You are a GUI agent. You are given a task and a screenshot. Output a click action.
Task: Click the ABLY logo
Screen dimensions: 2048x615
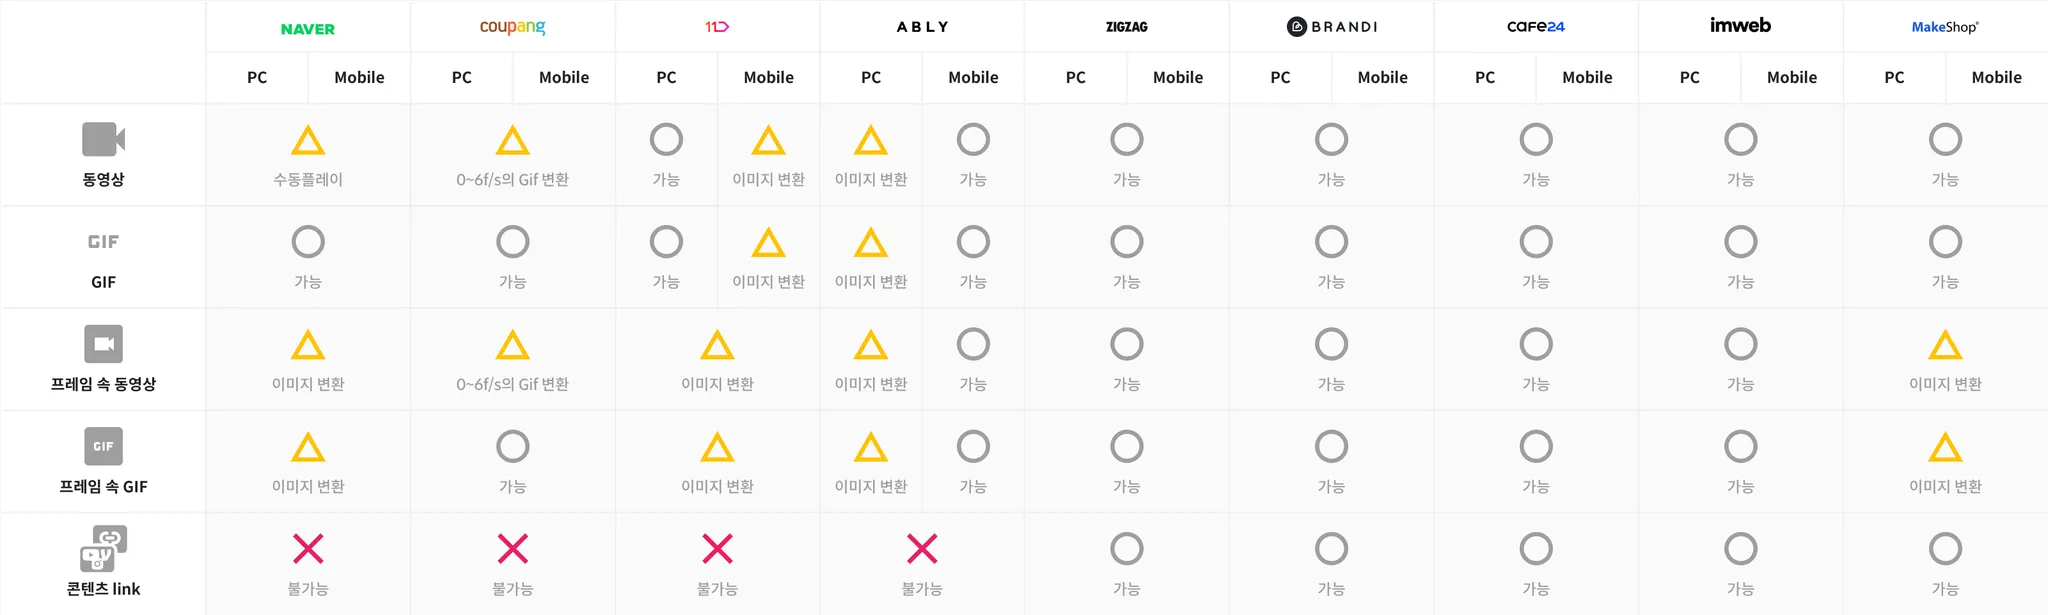tap(922, 27)
